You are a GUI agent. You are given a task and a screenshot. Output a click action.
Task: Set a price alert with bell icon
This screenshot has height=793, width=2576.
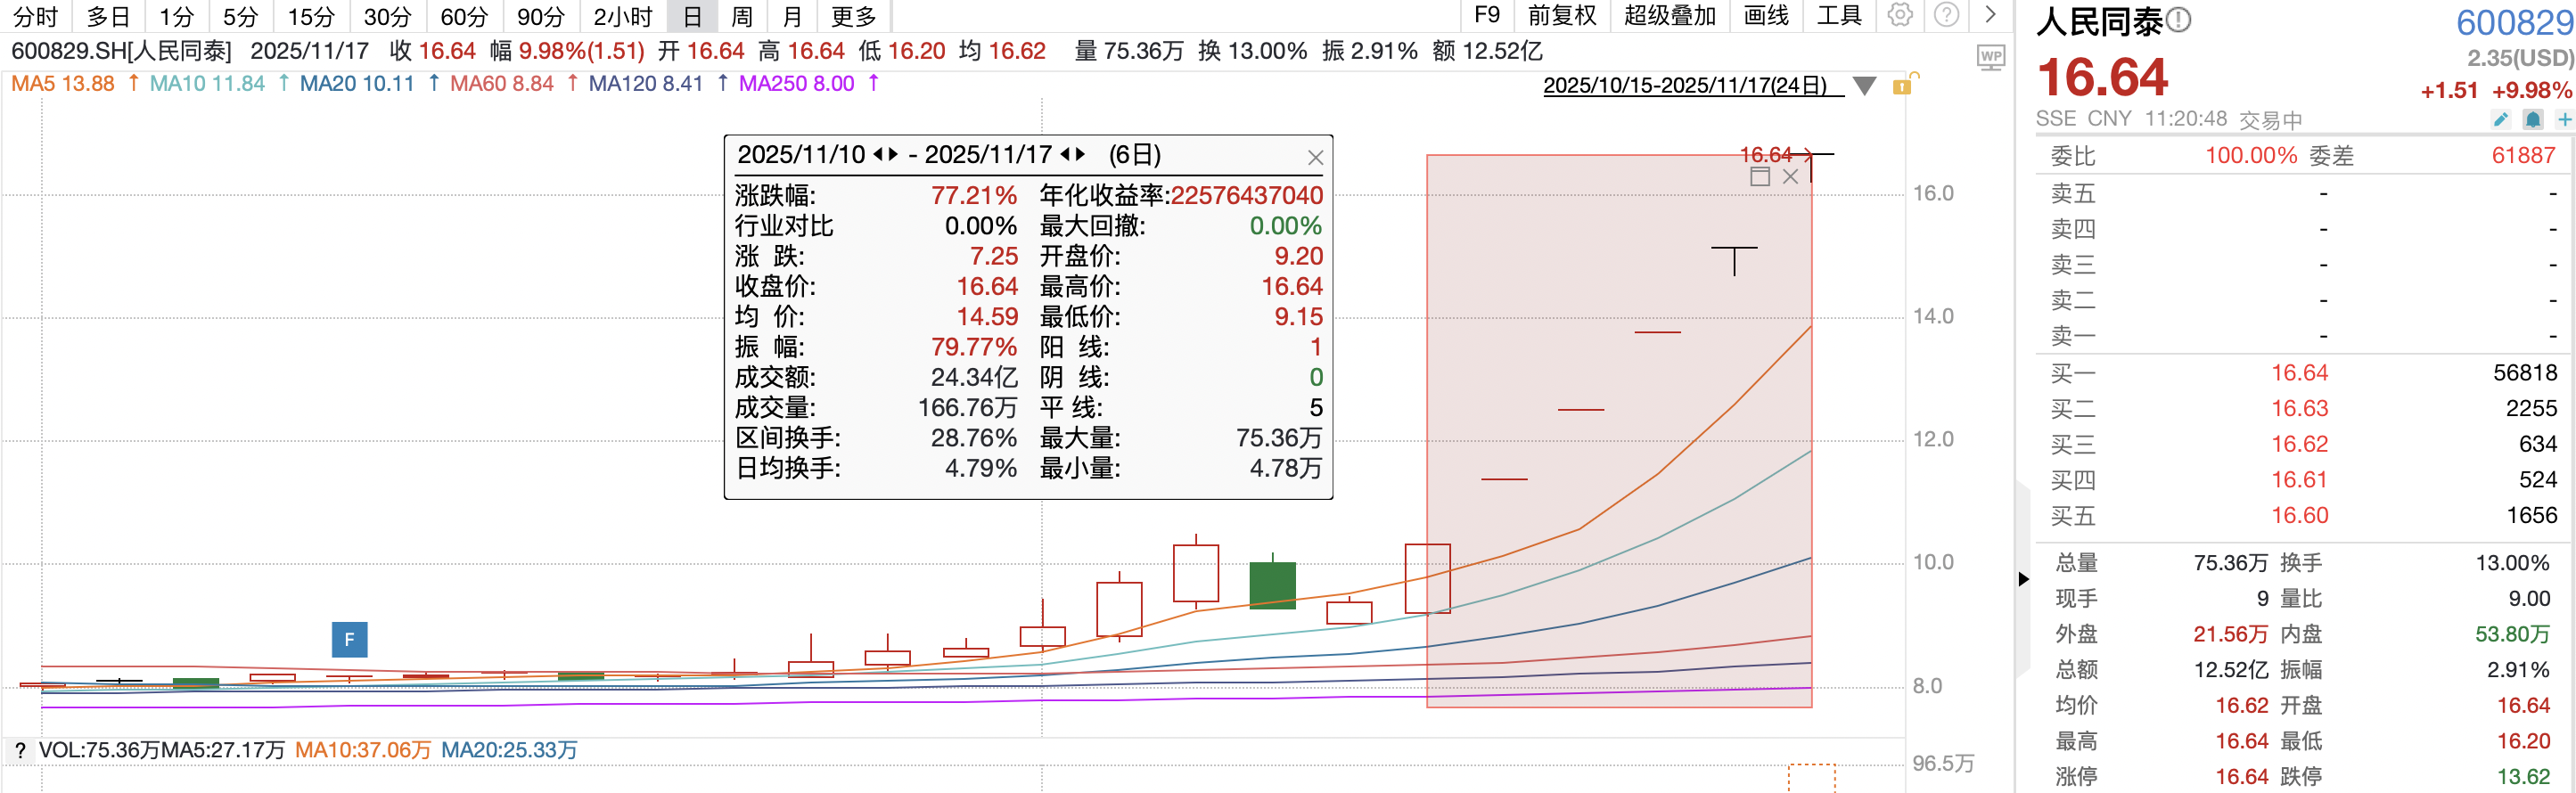(2533, 120)
